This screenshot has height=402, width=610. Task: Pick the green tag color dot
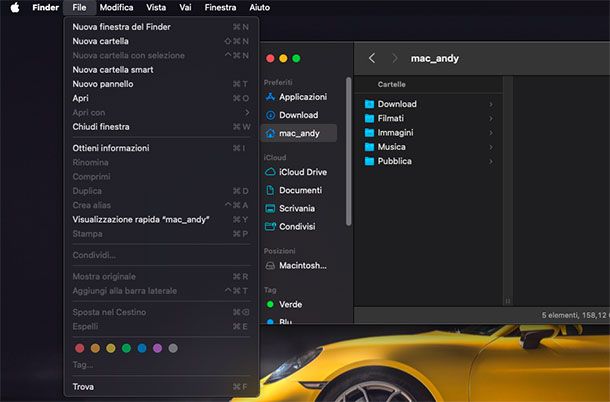(126, 348)
